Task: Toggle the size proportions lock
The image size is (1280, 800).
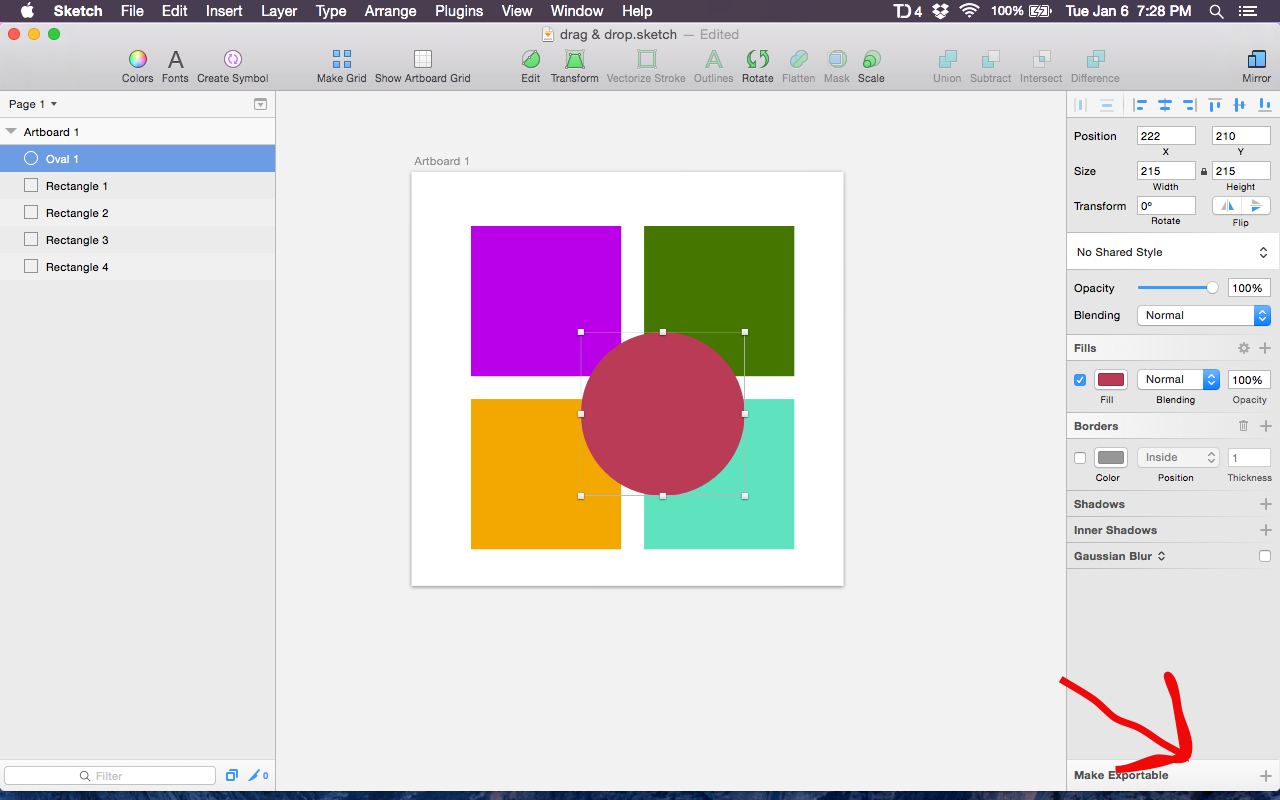Action: click(1204, 172)
